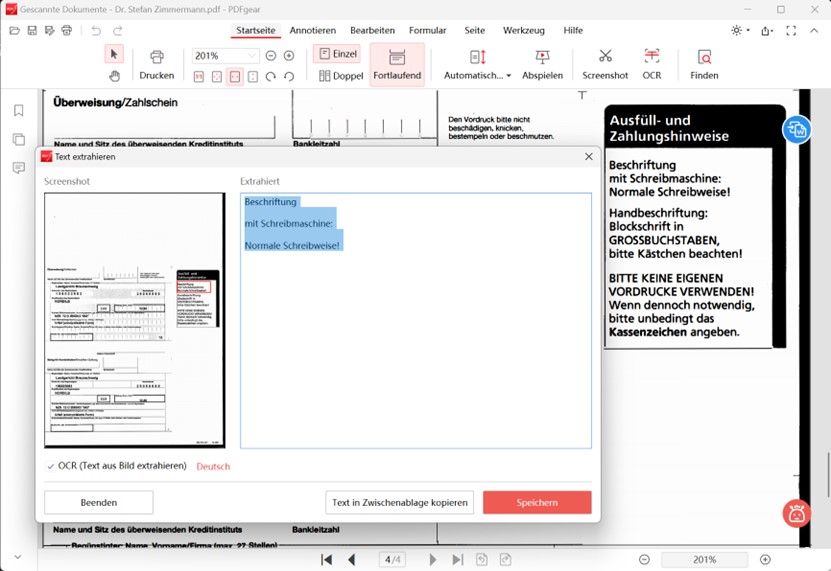The width and height of the screenshot is (831, 571).
Task: Click previous view icon in status bar
Action: tap(482, 559)
